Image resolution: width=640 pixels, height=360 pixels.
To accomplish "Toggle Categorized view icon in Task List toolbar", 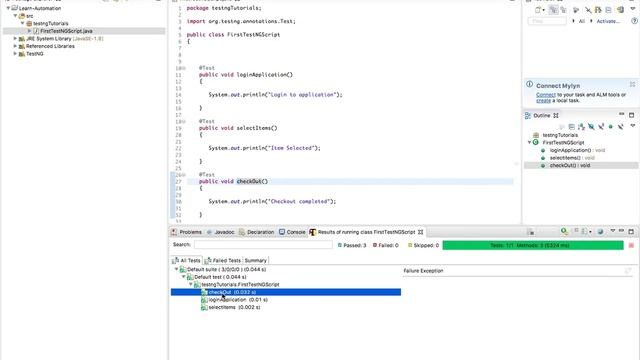I will pos(554,10).
